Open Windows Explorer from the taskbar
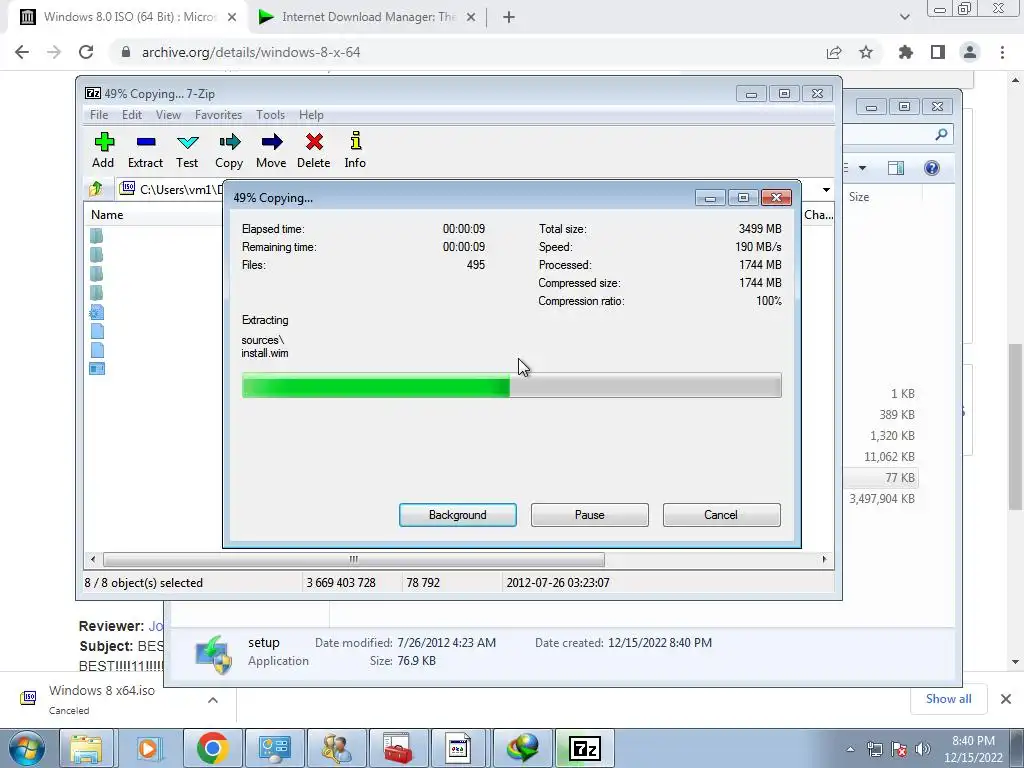The height and width of the screenshot is (768, 1024). [86, 748]
